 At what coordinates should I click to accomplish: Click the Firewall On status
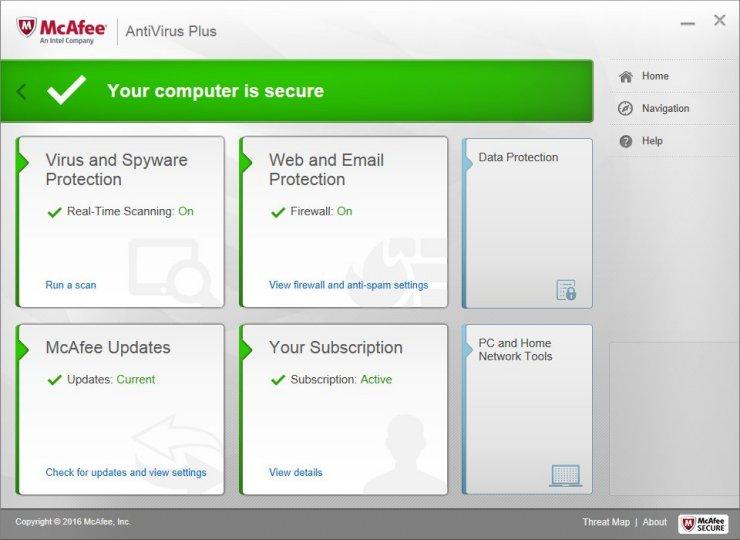344,212
